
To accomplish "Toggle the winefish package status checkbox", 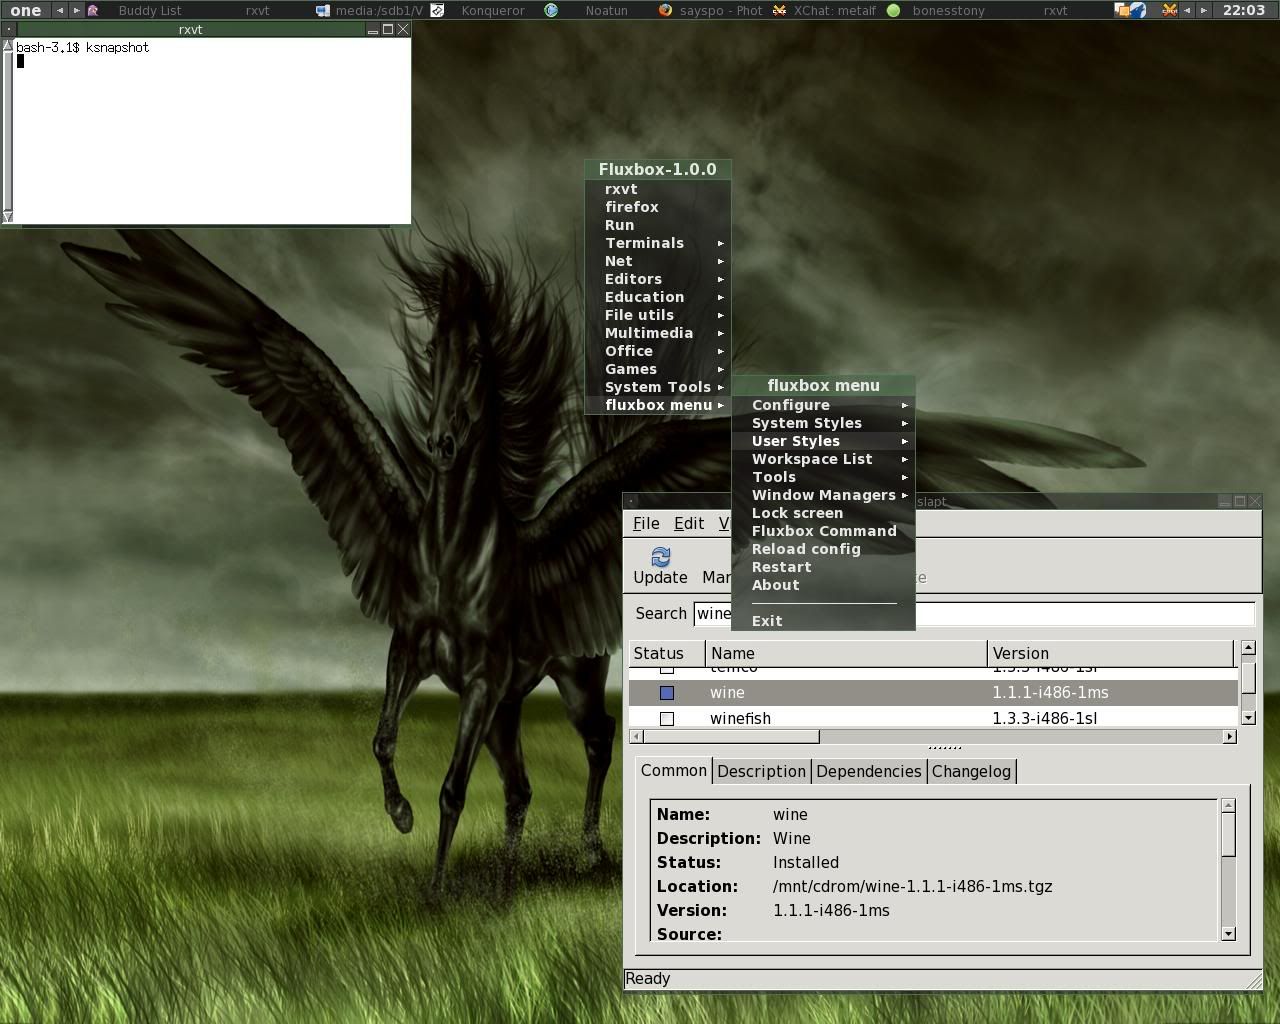I will tap(667, 718).
